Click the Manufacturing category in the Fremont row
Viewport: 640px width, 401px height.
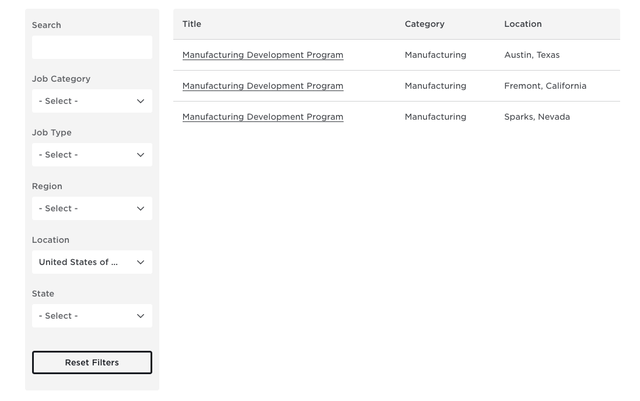click(435, 86)
